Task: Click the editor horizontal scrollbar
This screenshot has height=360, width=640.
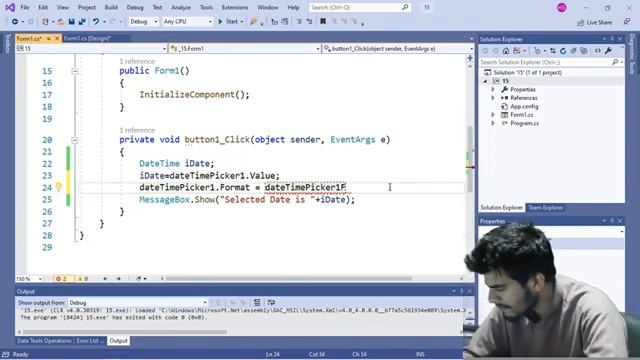Action: click(288, 279)
